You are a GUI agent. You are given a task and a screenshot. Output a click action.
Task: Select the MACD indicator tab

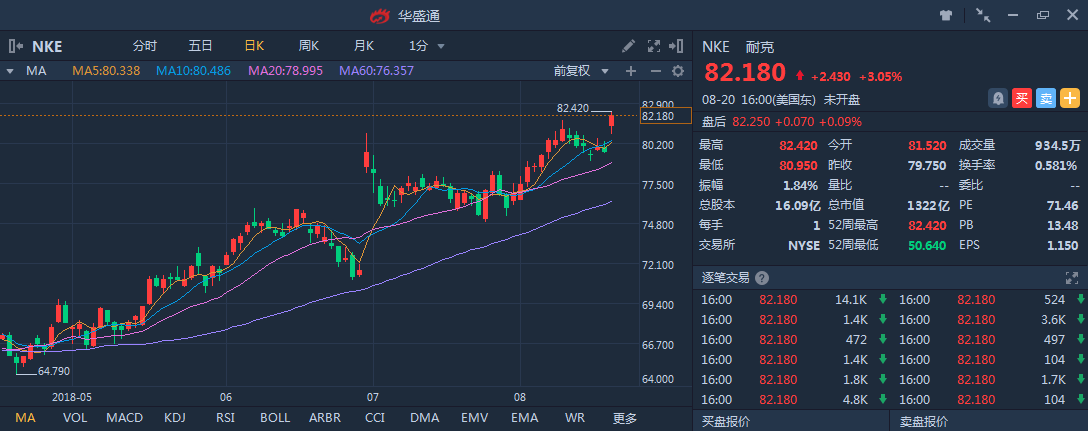point(124,418)
